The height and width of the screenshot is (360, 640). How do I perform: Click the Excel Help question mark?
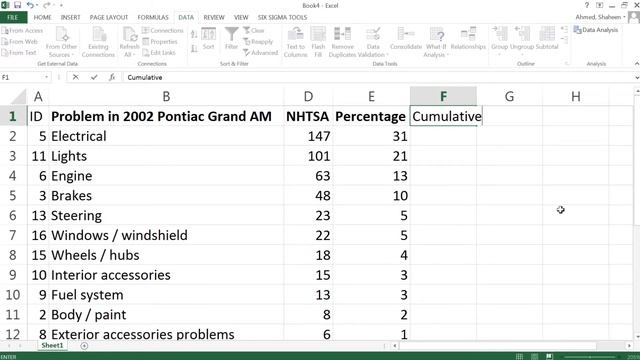[x=587, y=5]
